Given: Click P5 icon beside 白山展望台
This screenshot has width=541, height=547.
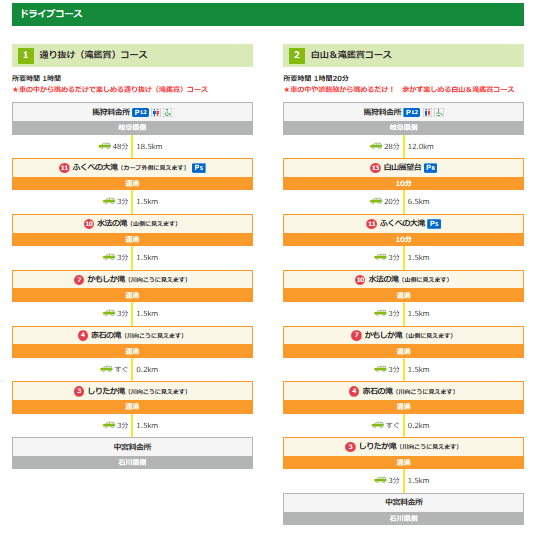Looking at the screenshot, I should tap(430, 168).
